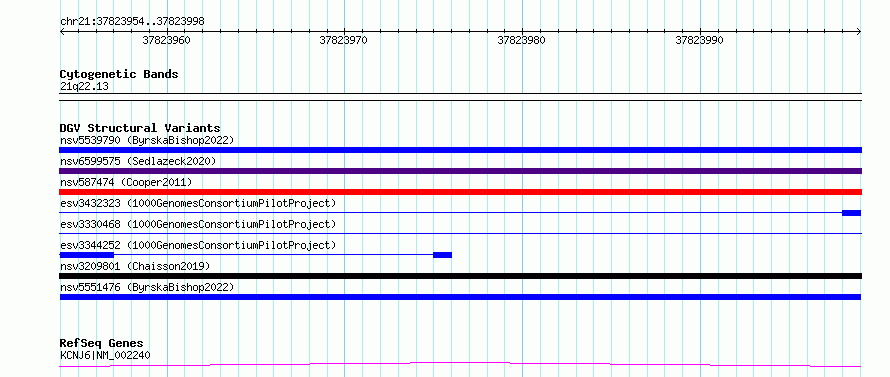Click the black bar of nsv3209801
The height and width of the screenshot is (377, 890).
click(x=460, y=276)
